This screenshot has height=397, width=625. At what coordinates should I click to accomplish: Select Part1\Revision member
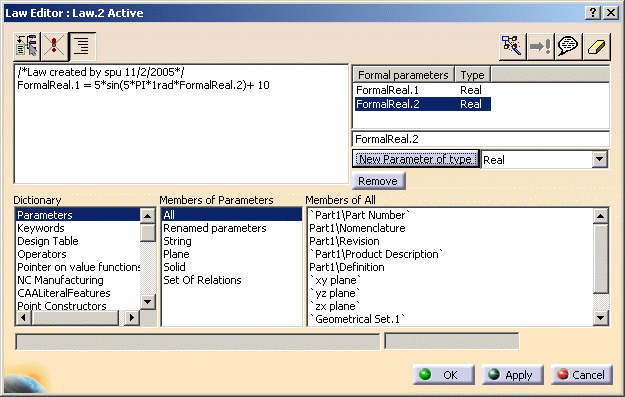pyautogui.click(x=344, y=241)
